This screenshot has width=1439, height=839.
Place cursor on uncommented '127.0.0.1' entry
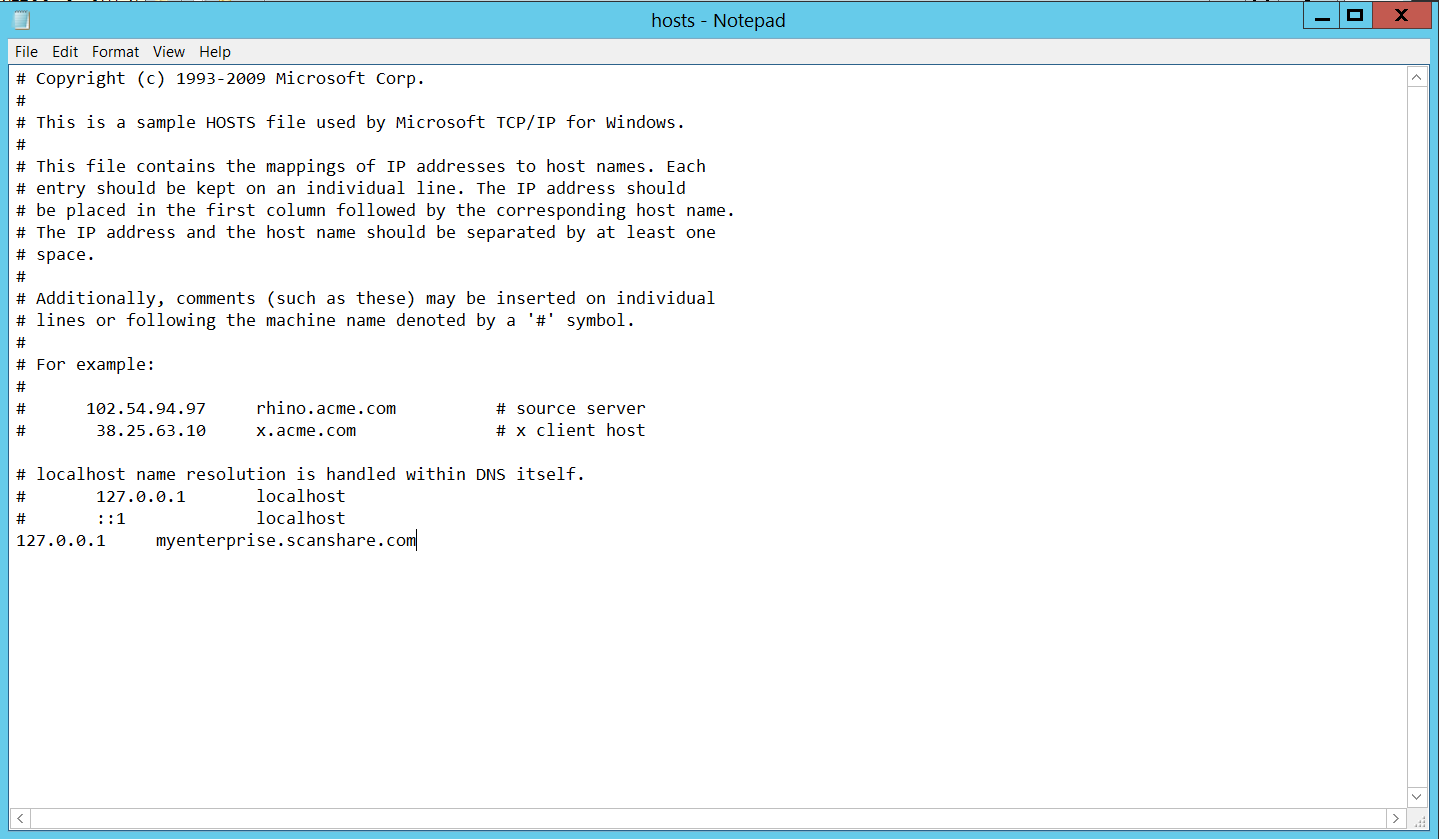pyautogui.click(x=61, y=541)
